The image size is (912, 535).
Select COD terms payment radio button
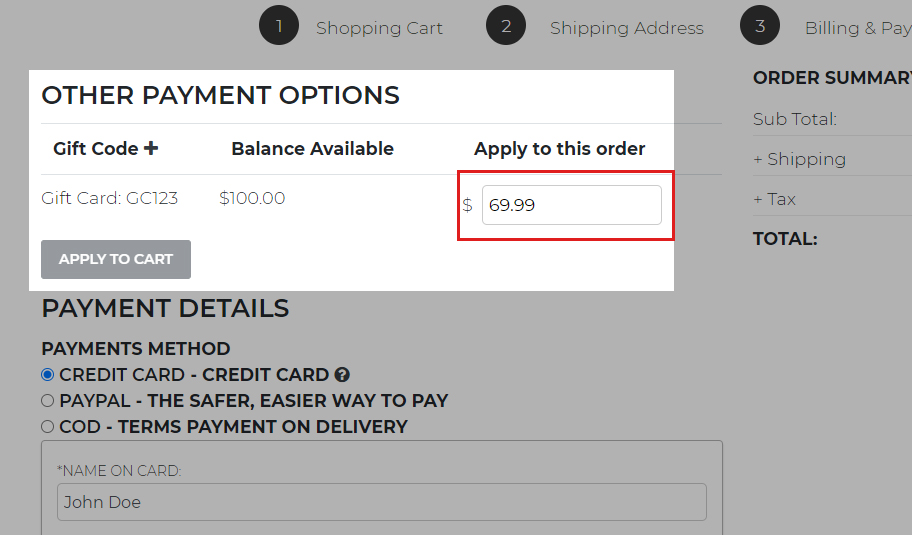pyautogui.click(x=47, y=426)
